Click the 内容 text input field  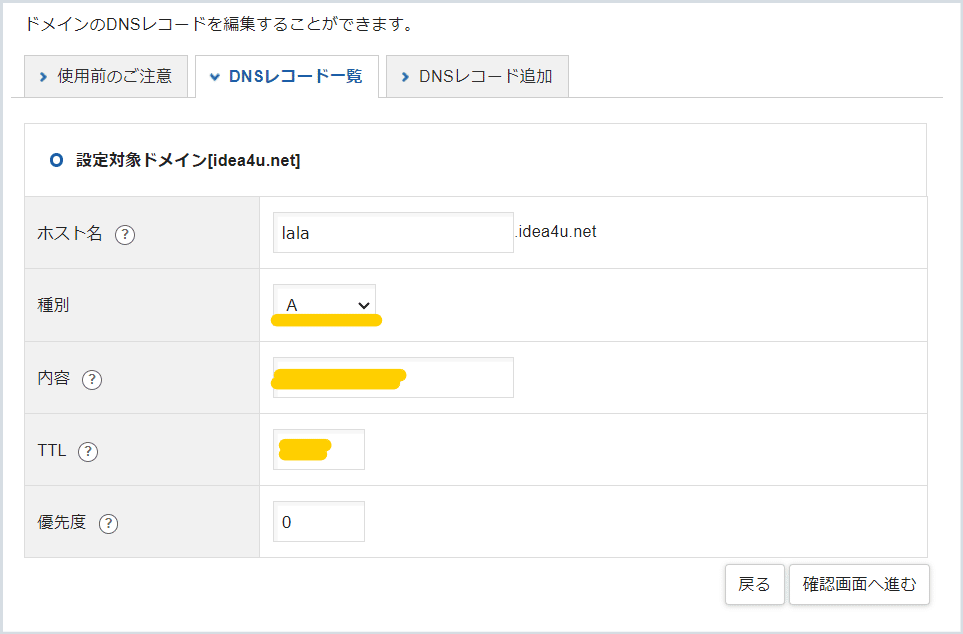[x=392, y=377]
